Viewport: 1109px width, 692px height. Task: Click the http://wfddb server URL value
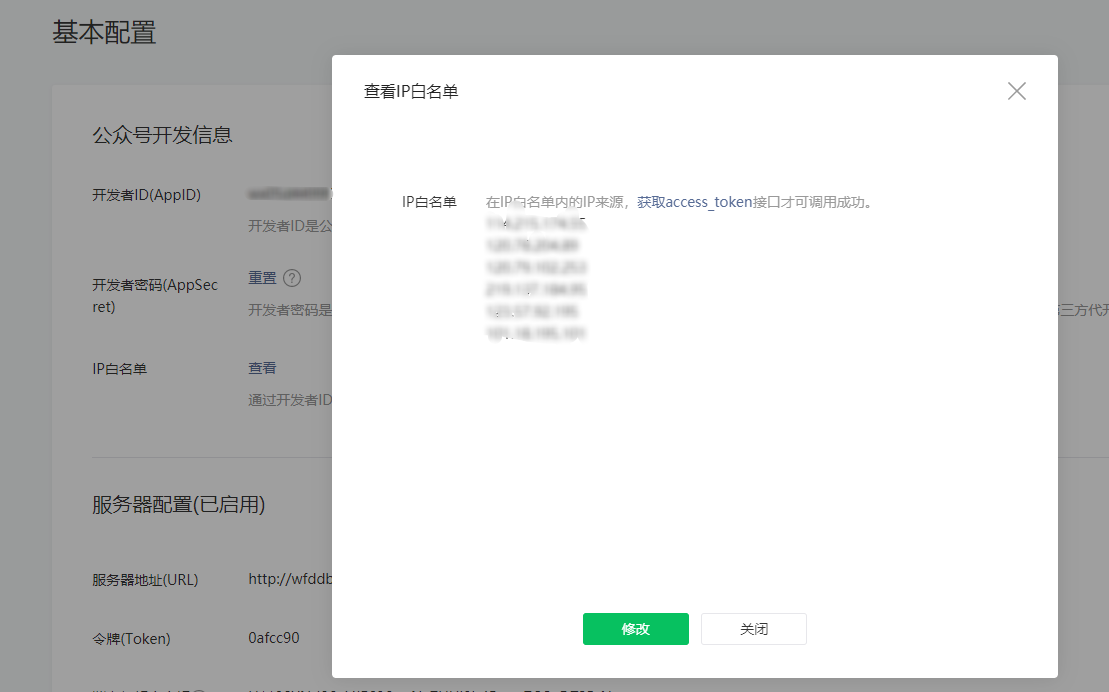pos(290,579)
